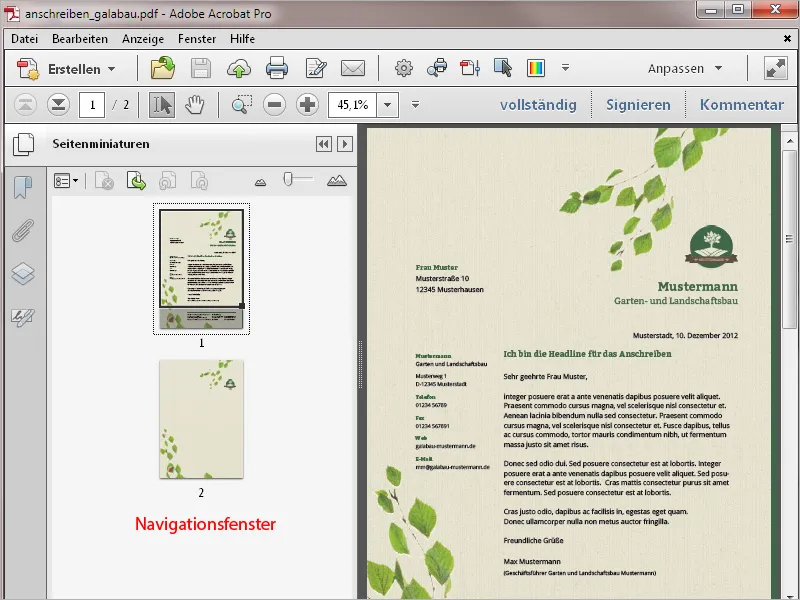The height and width of the screenshot is (600, 800).
Task: Expand the quick tools toolbar overflow arrow
Action: tap(565, 67)
